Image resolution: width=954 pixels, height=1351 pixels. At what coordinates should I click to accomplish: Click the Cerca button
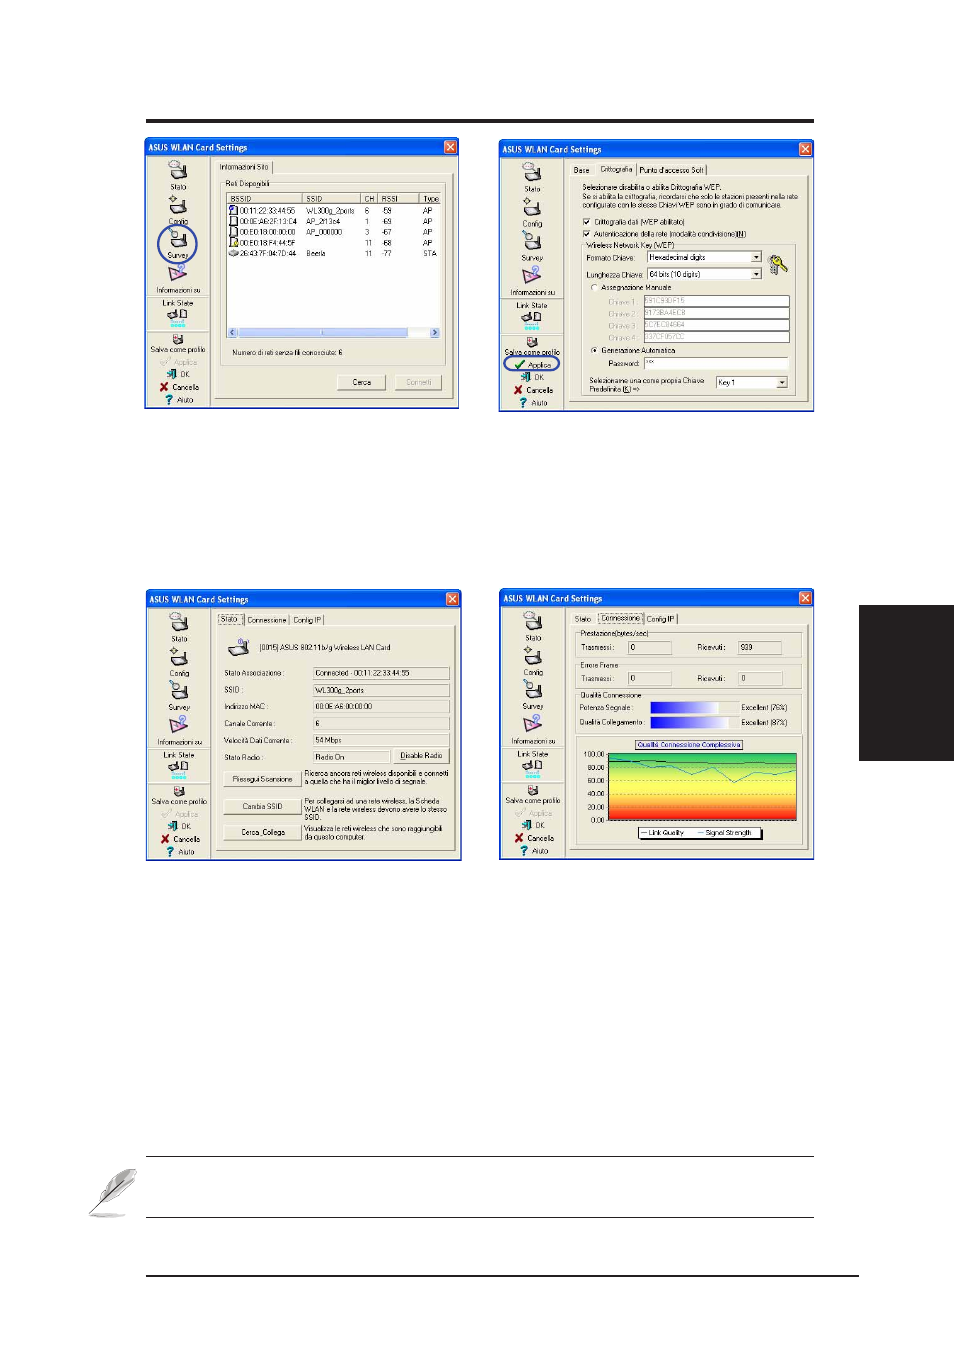(362, 382)
